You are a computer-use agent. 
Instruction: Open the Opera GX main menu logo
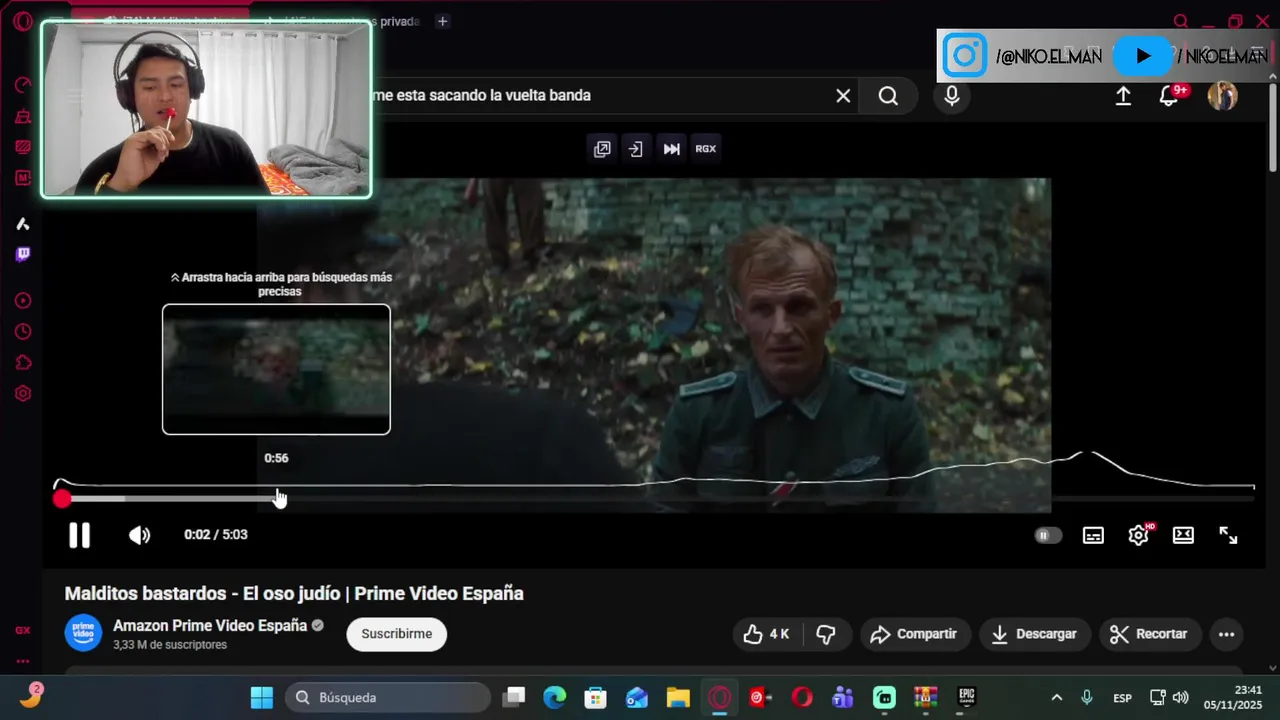[22, 21]
